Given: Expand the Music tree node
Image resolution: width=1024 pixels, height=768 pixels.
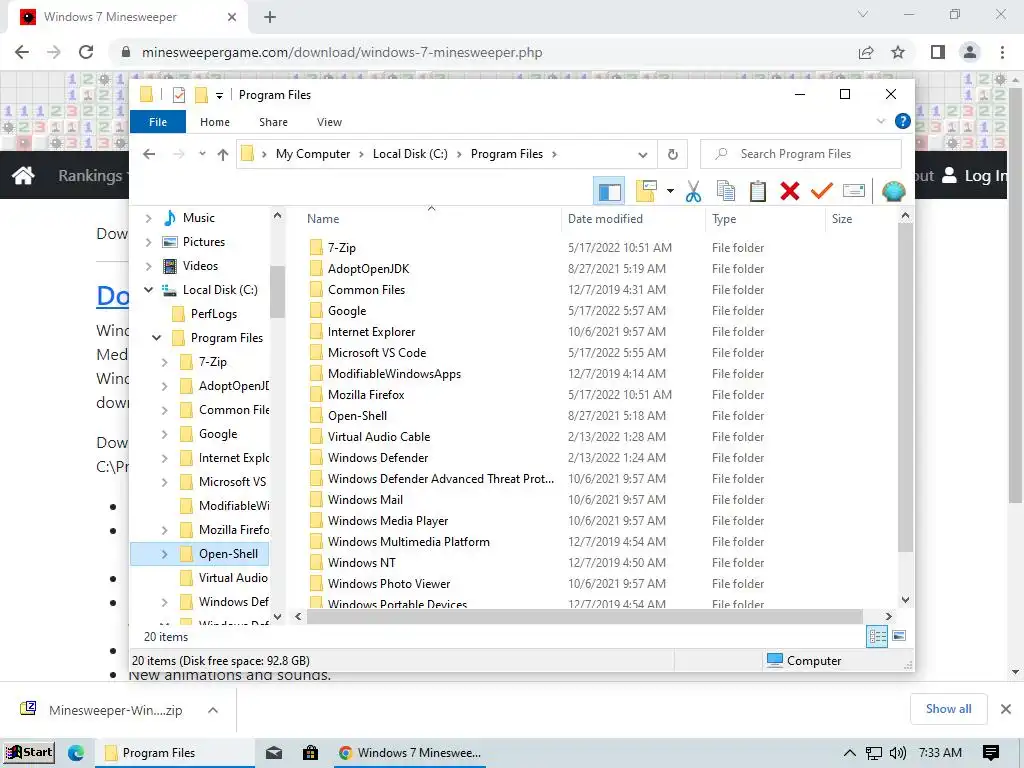Looking at the screenshot, I should (x=148, y=218).
